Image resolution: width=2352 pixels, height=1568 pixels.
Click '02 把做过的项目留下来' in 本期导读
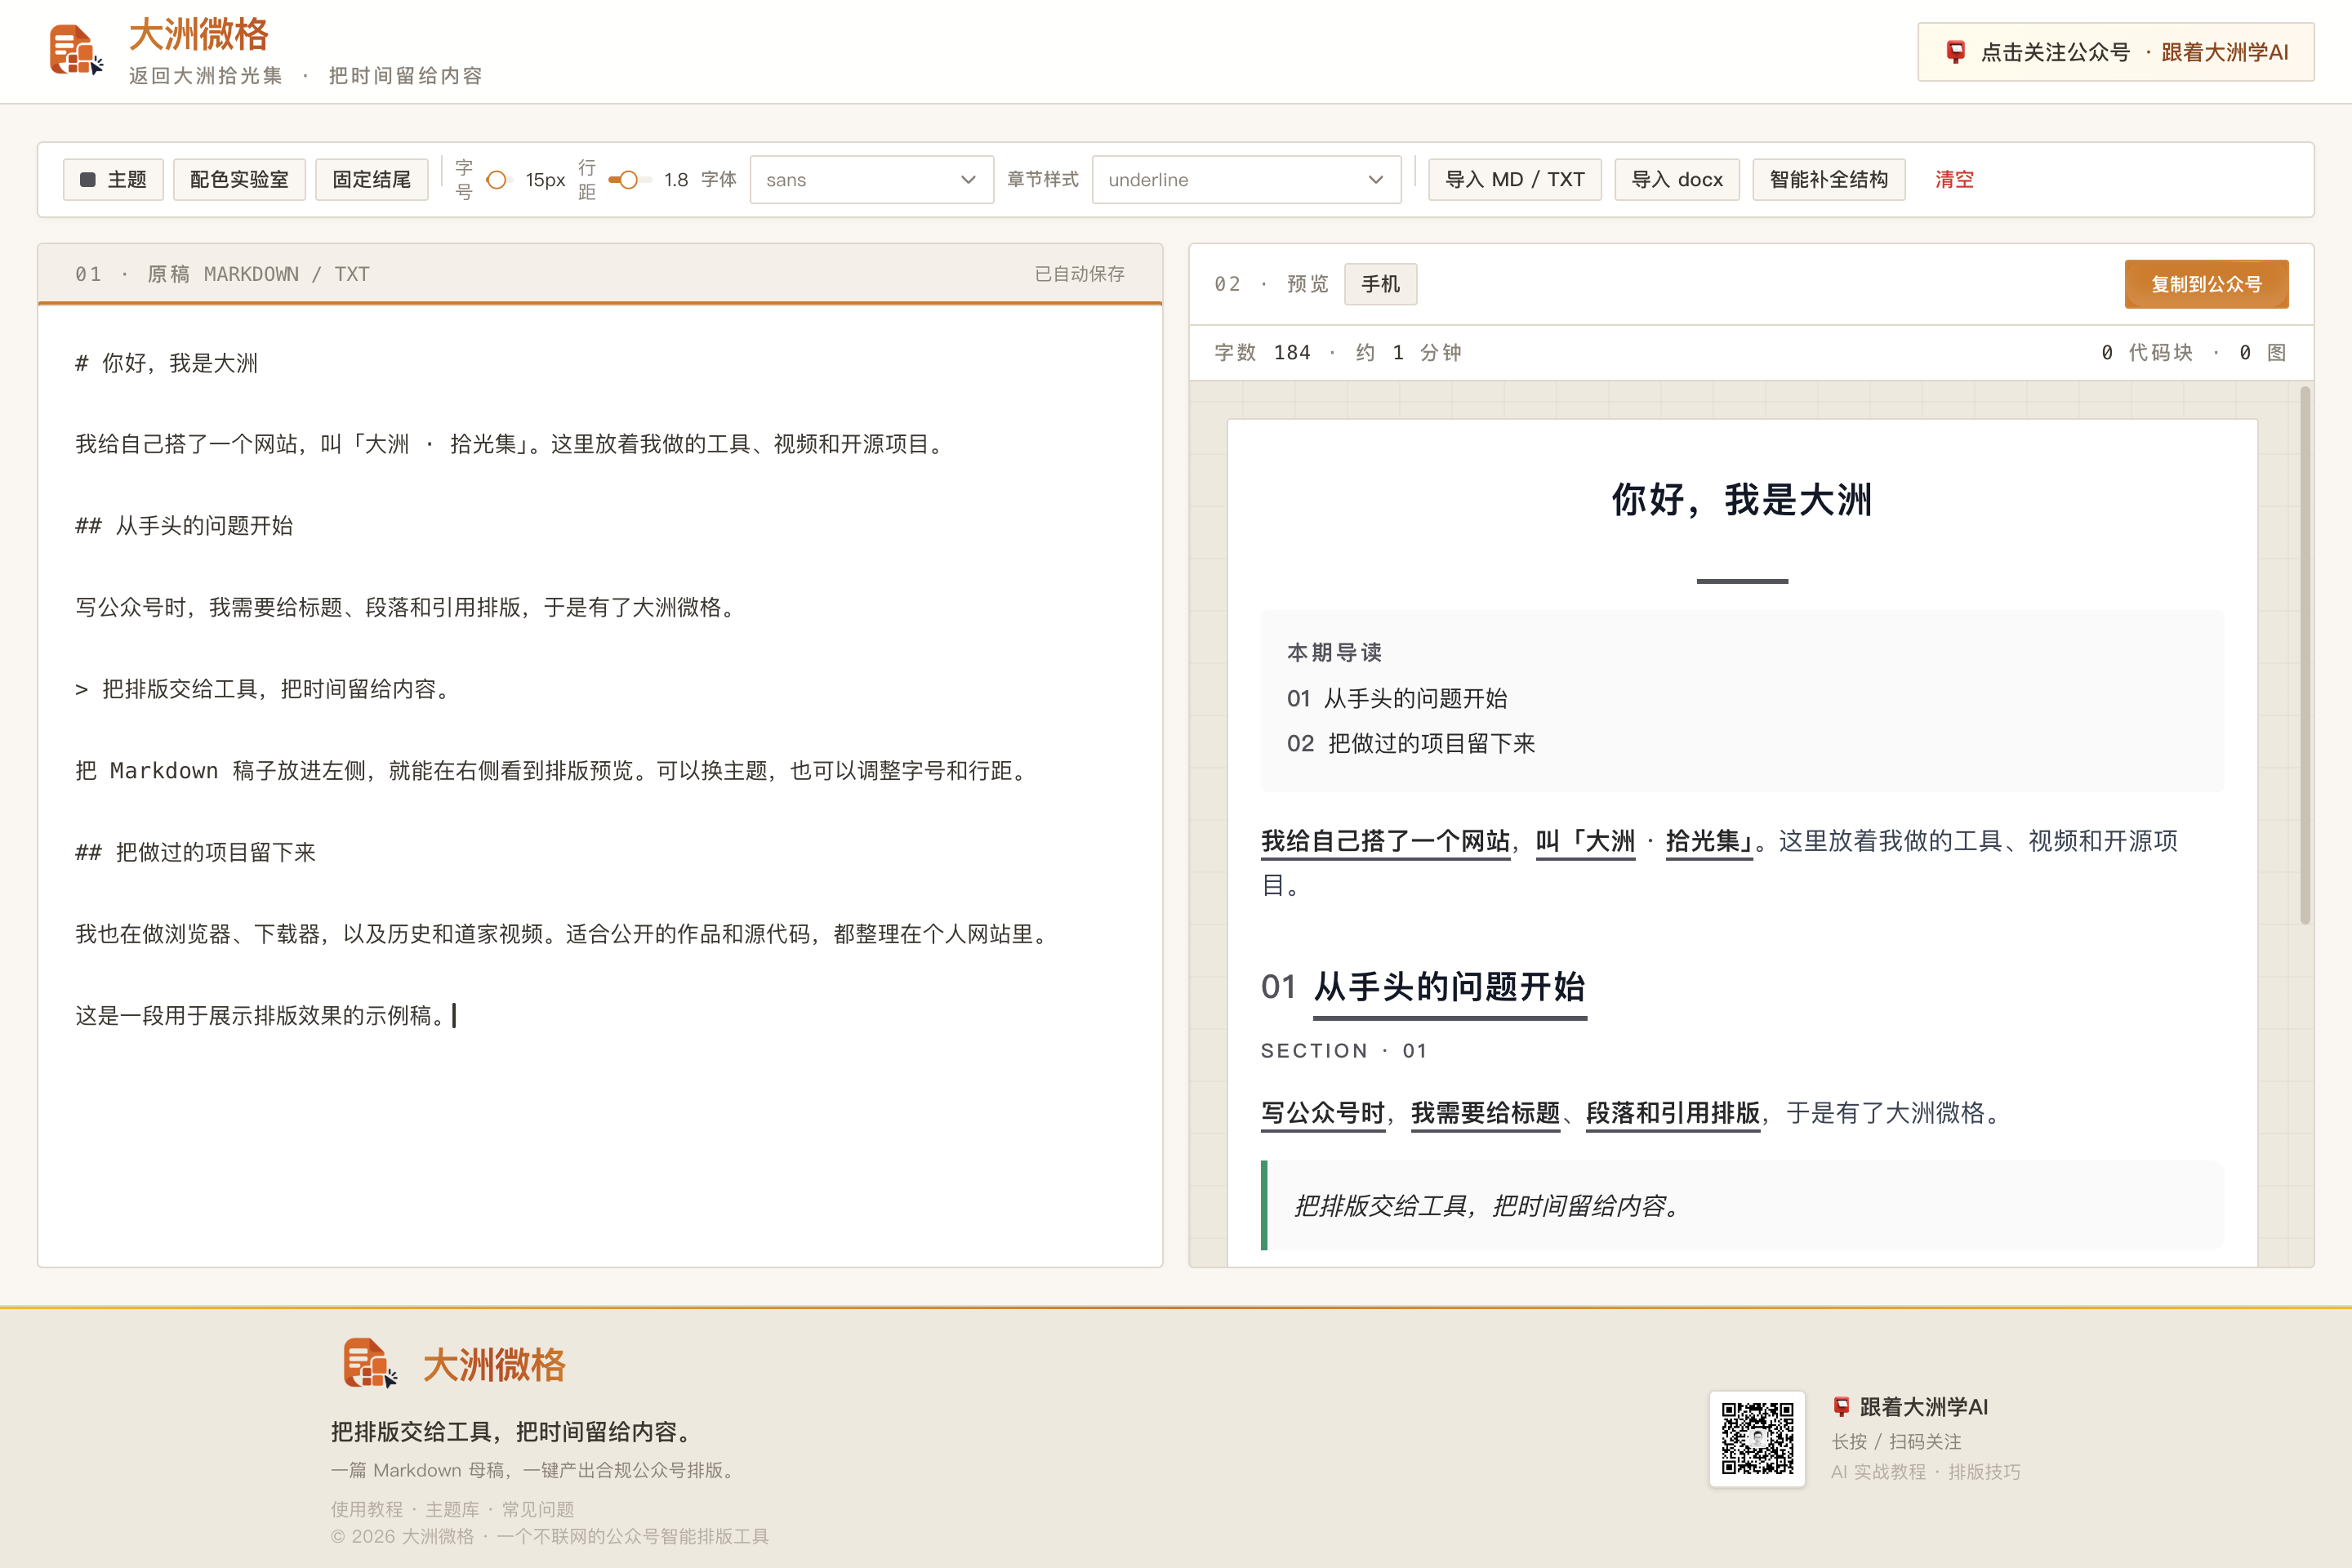[x=1411, y=743]
